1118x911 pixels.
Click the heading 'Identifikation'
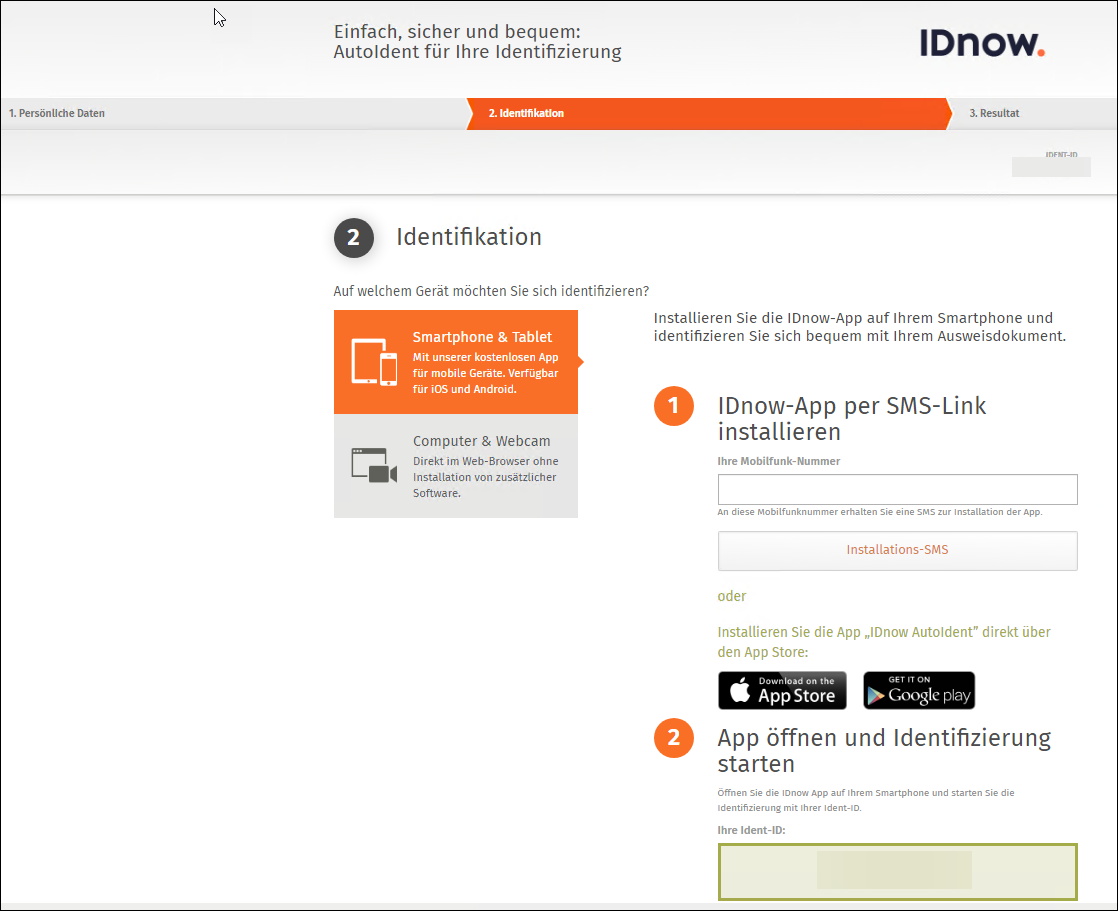(x=469, y=237)
